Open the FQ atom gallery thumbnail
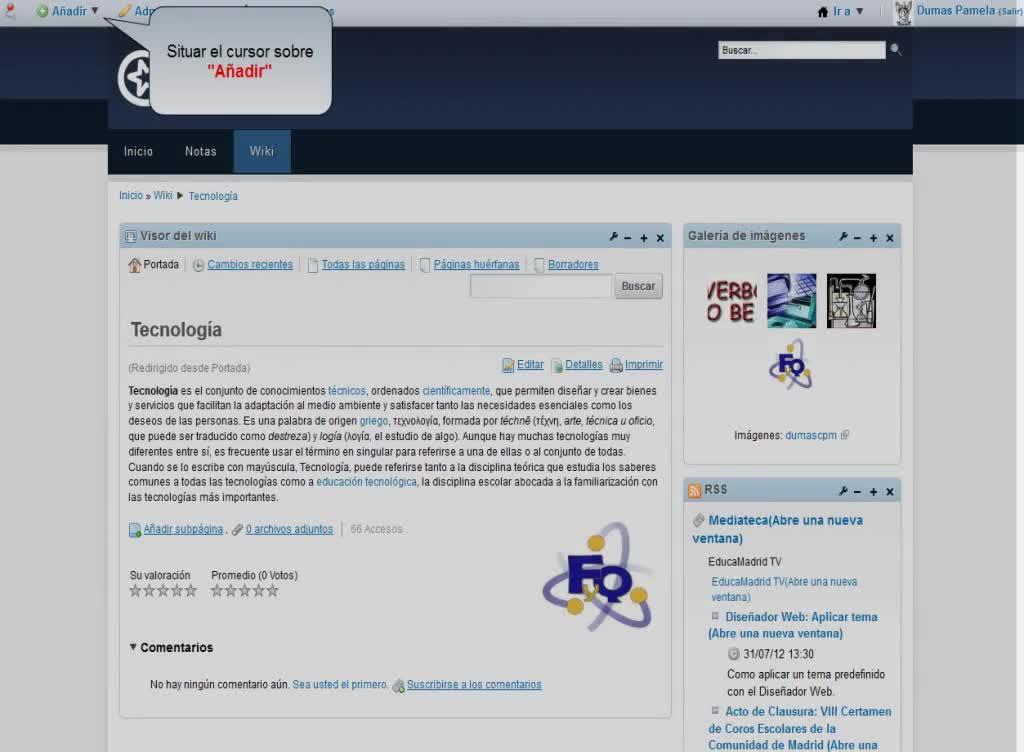The width and height of the screenshot is (1024, 752). click(x=791, y=364)
